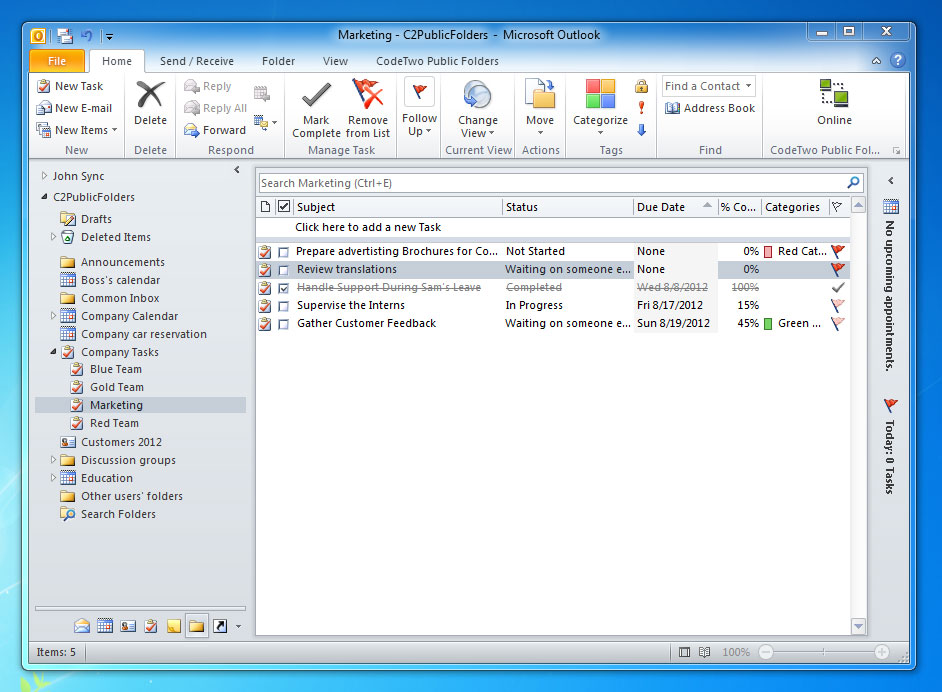Click here to add a new Task row
The image size is (942, 692).
click(x=553, y=227)
